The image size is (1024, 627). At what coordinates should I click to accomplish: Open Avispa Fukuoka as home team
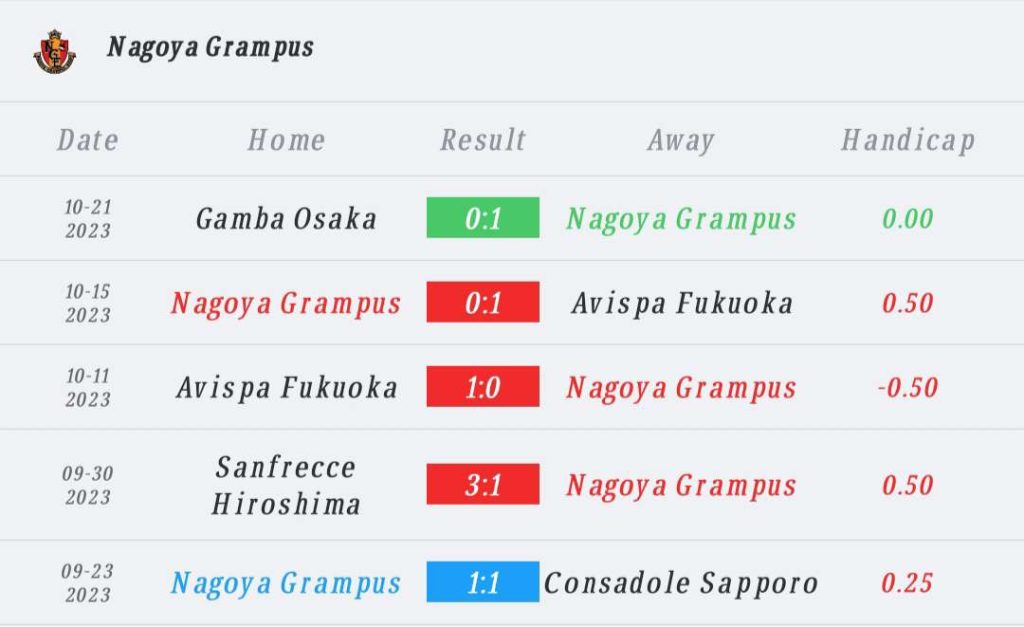(x=287, y=388)
